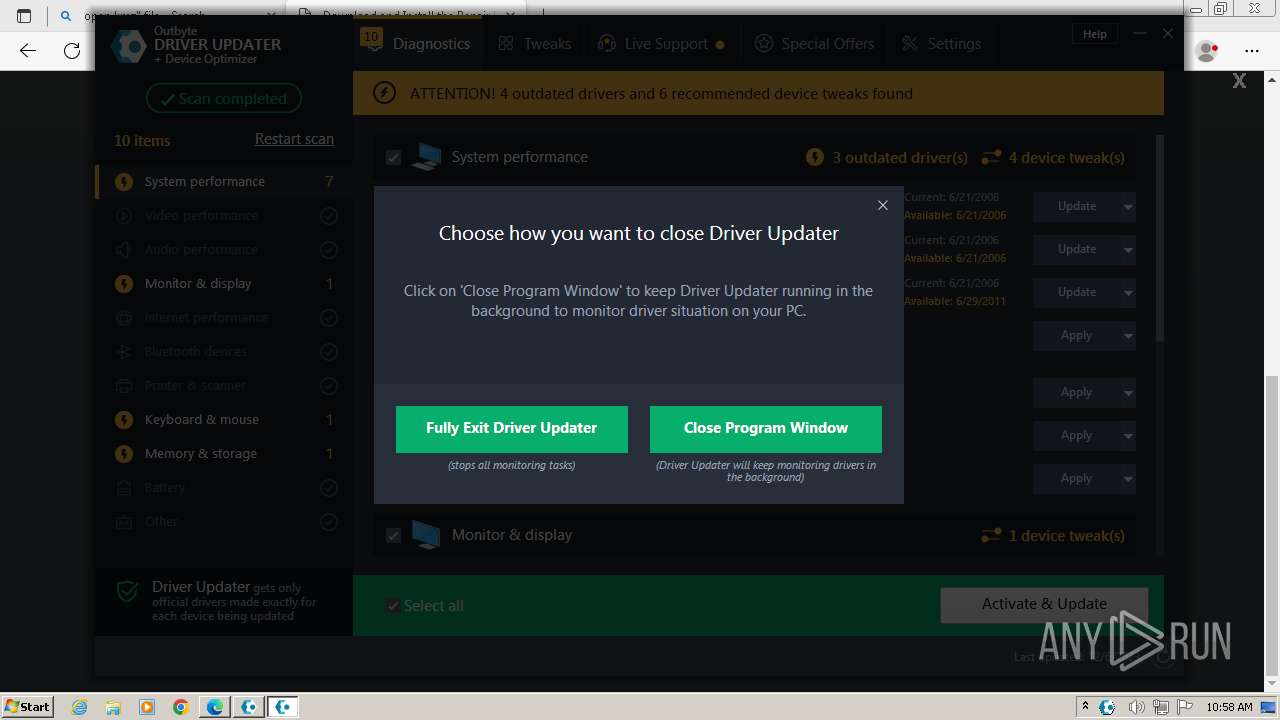Open dropdown arrow beside second Update button
The height and width of the screenshot is (720, 1280).
(x=1128, y=250)
